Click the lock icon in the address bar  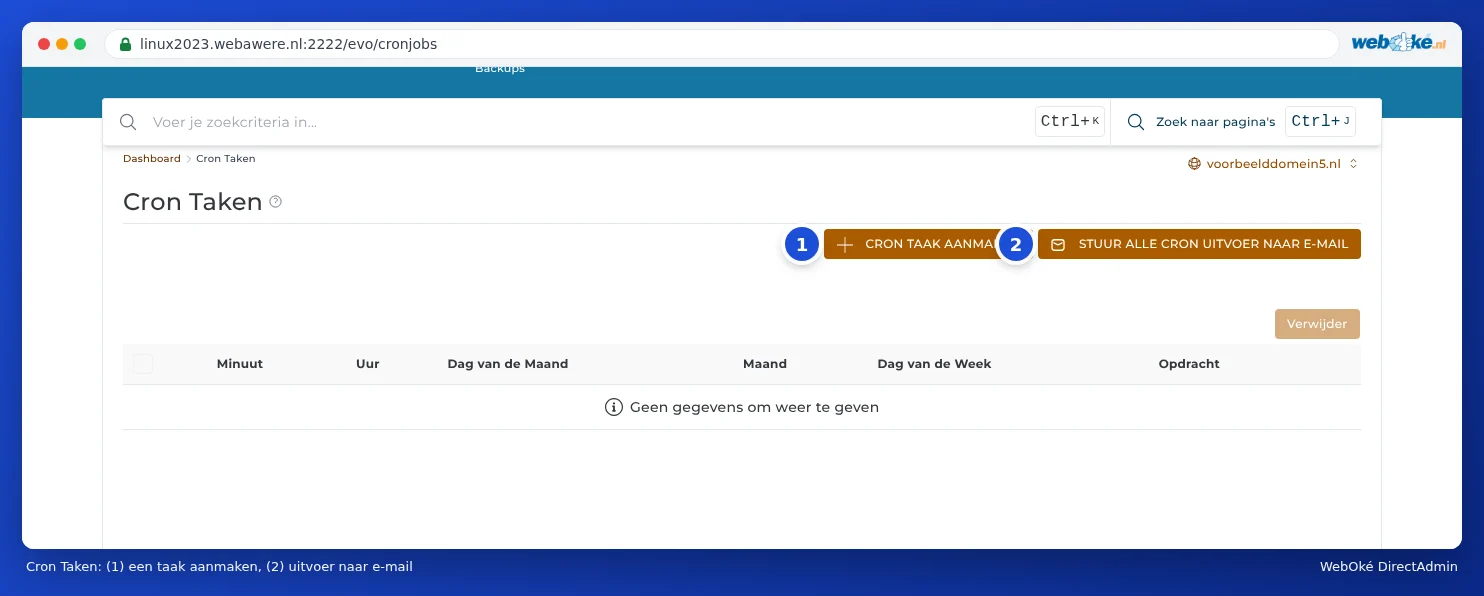pyautogui.click(x=125, y=44)
